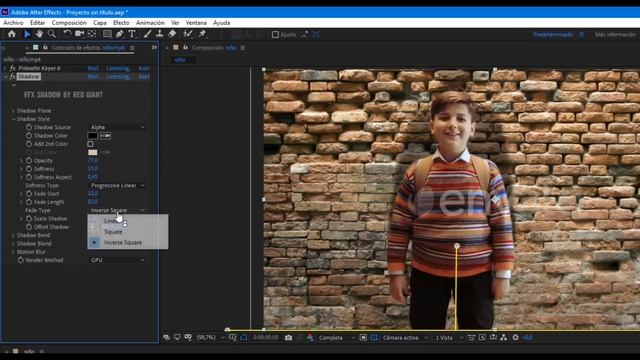640x360 pixels.
Task: Click the reset exposure icon
Action: (x=516, y=338)
